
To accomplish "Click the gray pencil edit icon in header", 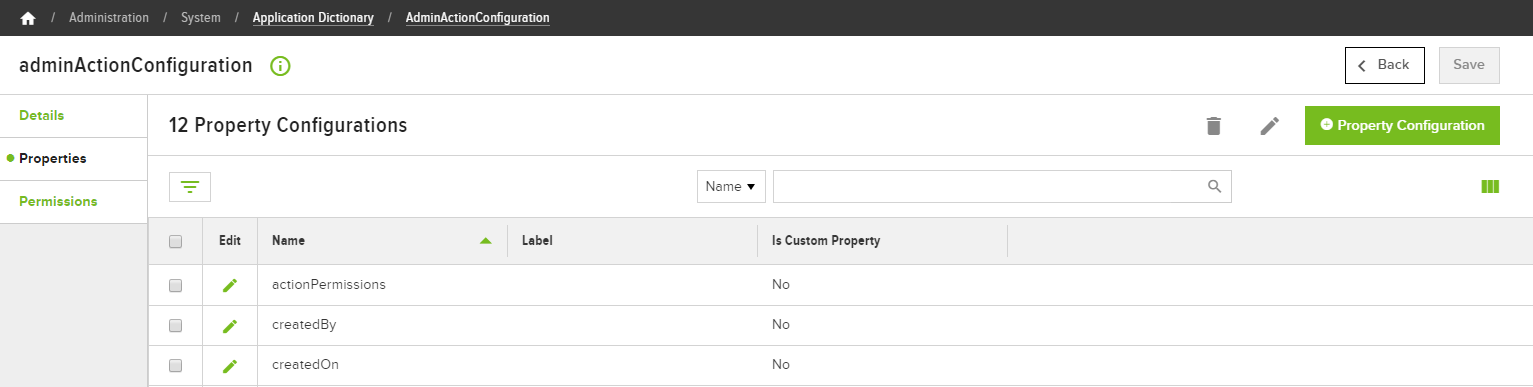I will pos(1269,126).
